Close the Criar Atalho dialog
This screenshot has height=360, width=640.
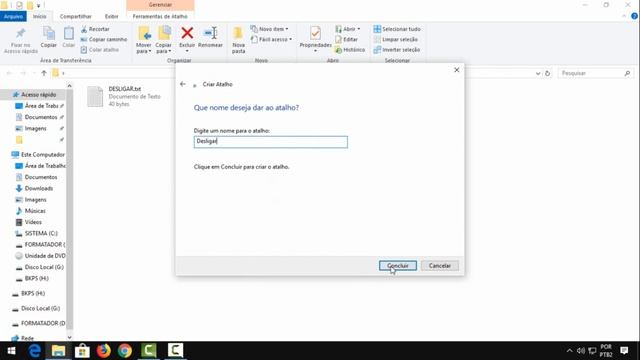point(456,70)
